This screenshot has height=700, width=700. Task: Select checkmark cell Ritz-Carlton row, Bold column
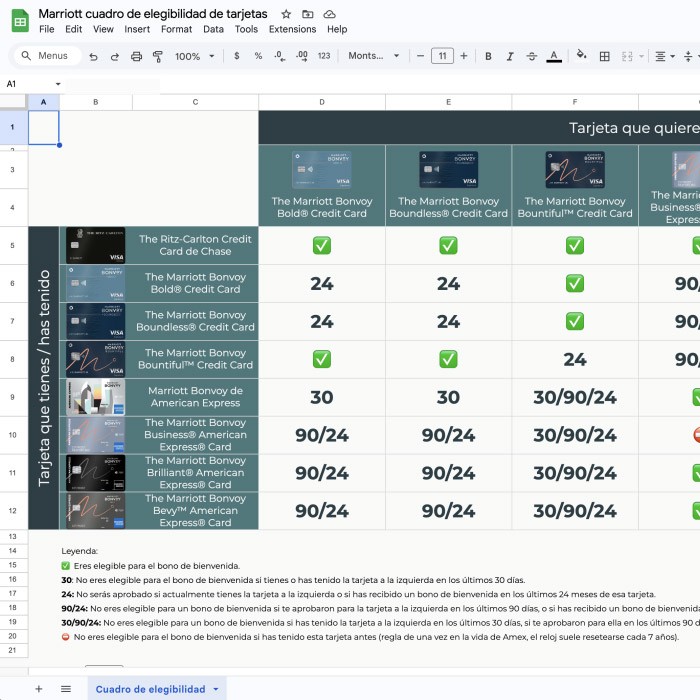[x=322, y=246]
